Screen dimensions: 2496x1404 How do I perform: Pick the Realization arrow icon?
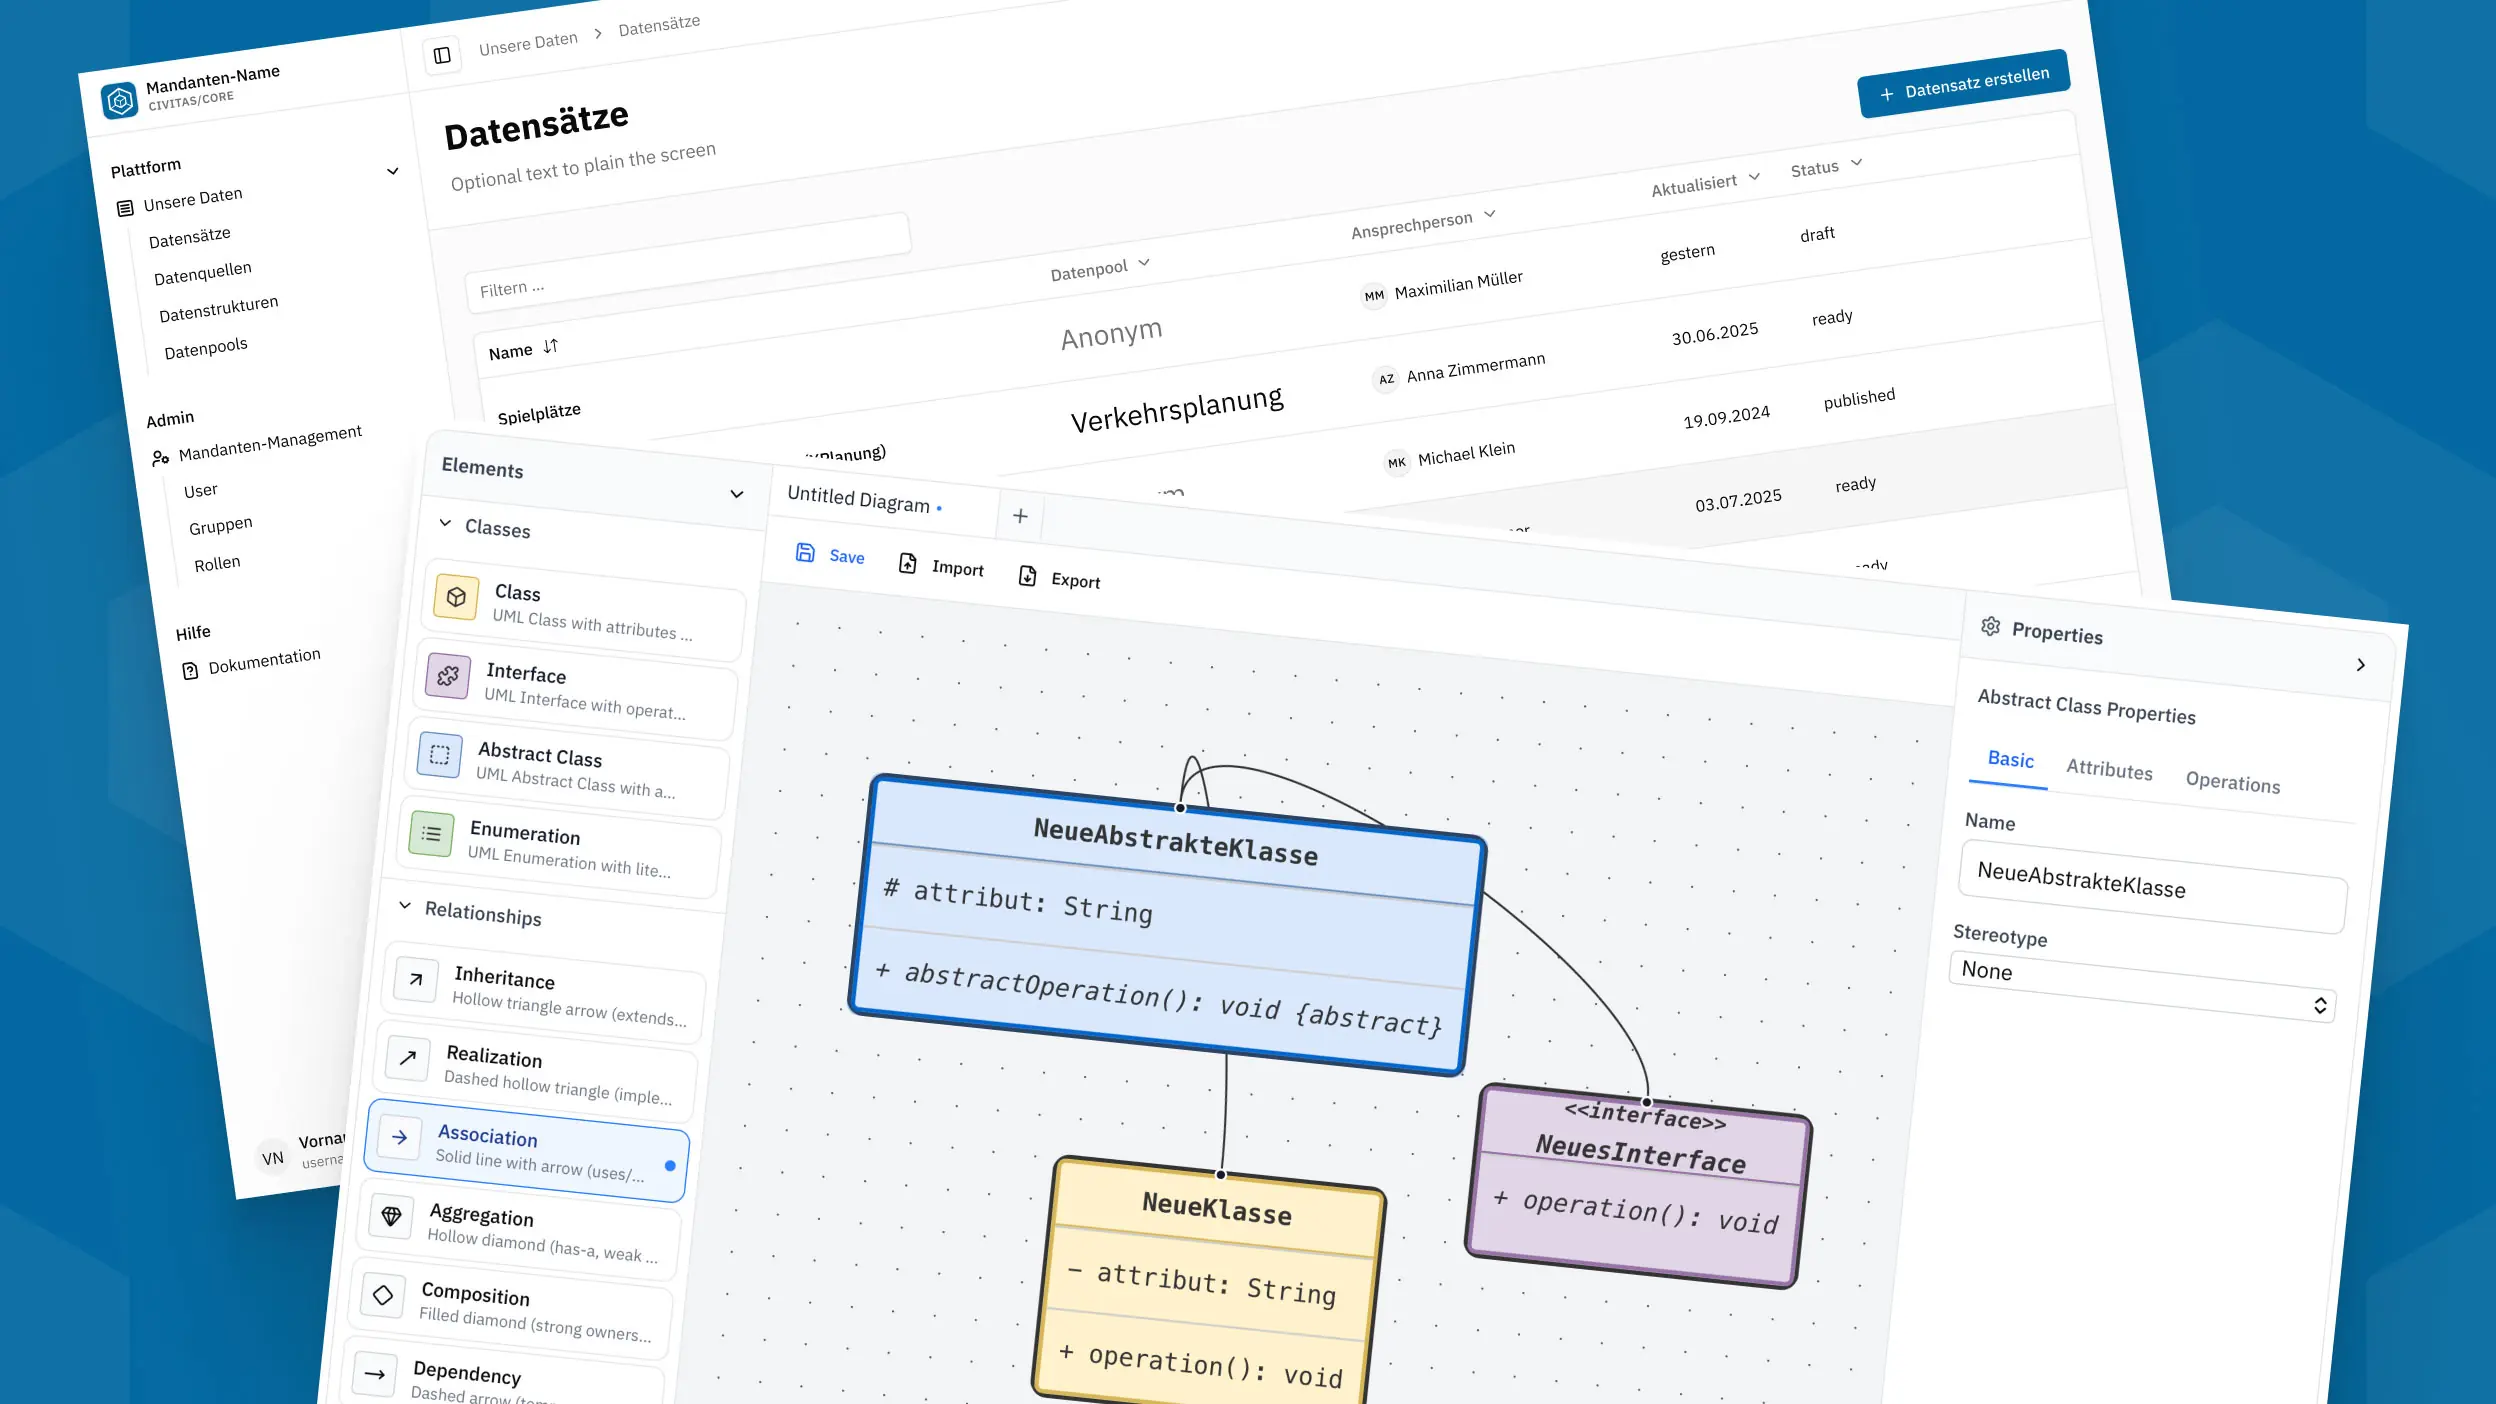tap(408, 1057)
